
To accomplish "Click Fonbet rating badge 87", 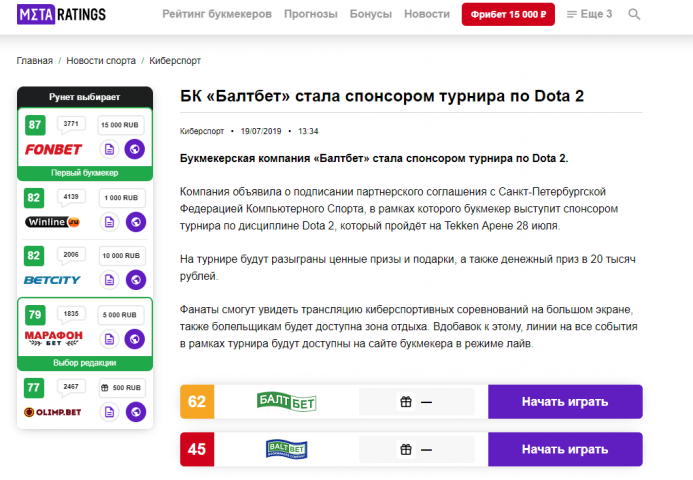I will click(35, 125).
